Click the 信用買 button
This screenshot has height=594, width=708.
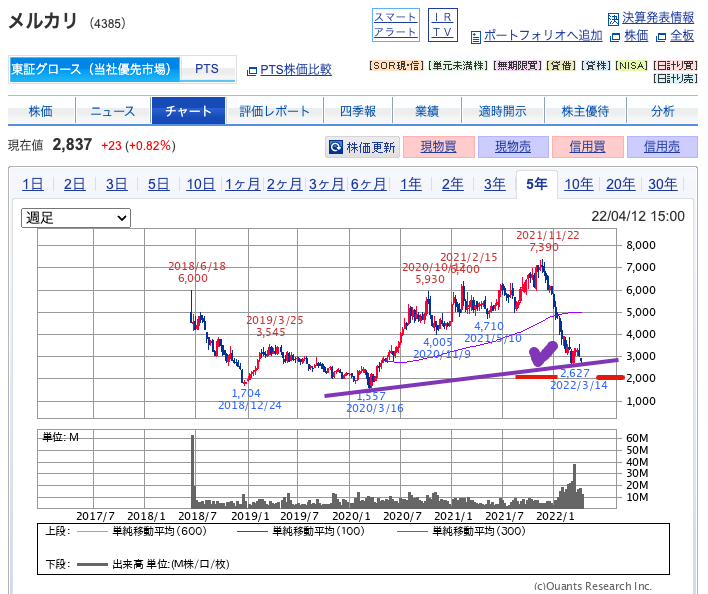click(587, 147)
